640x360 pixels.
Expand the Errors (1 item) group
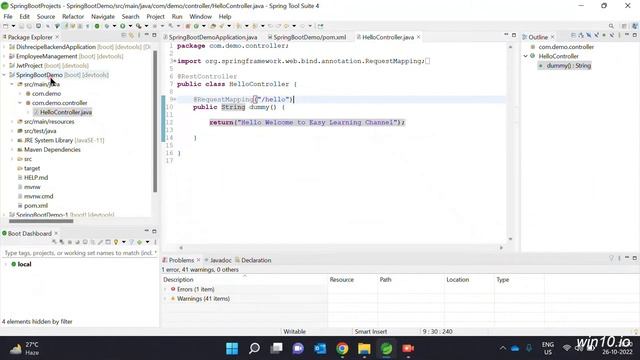tap(165, 289)
